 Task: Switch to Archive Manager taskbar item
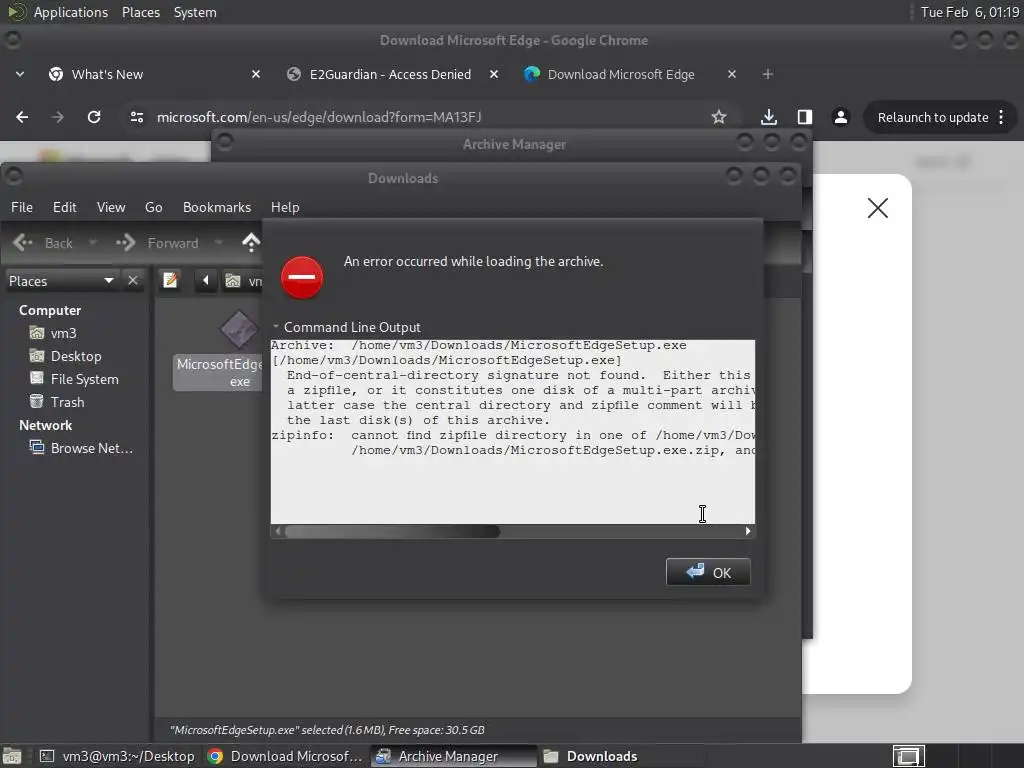point(453,756)
